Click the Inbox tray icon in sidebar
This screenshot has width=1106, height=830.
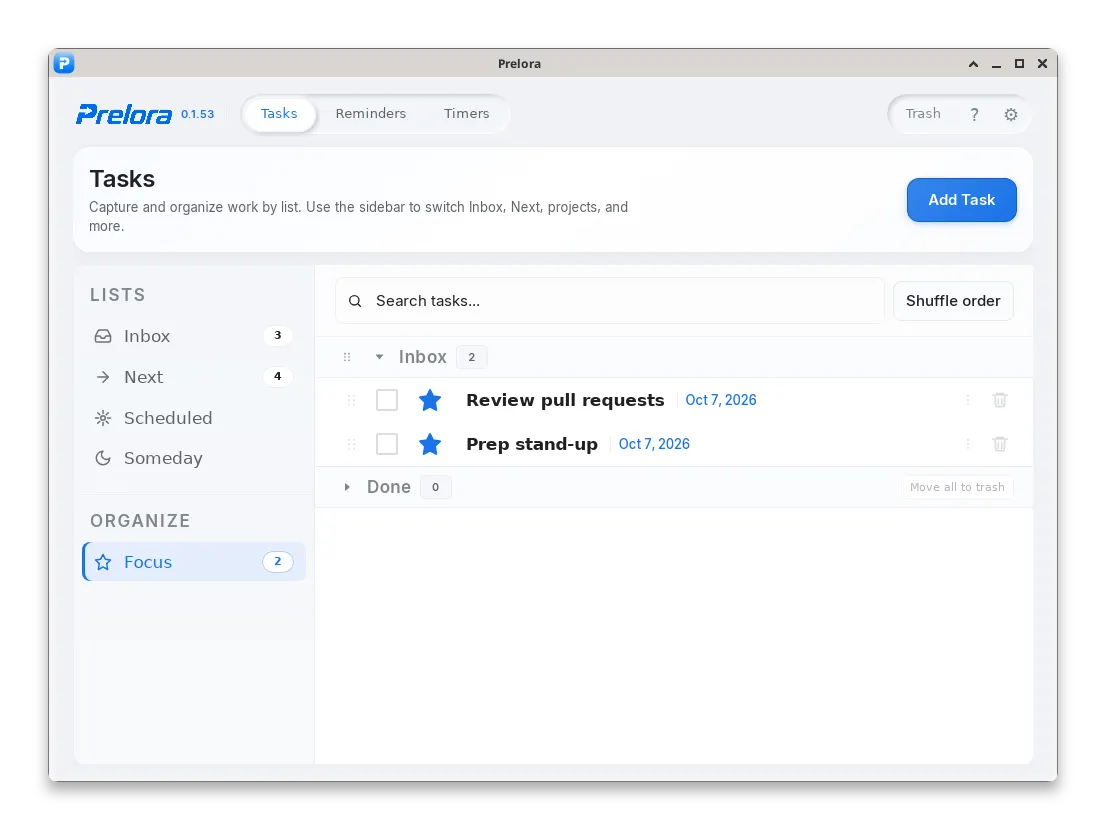pos(103,336)
